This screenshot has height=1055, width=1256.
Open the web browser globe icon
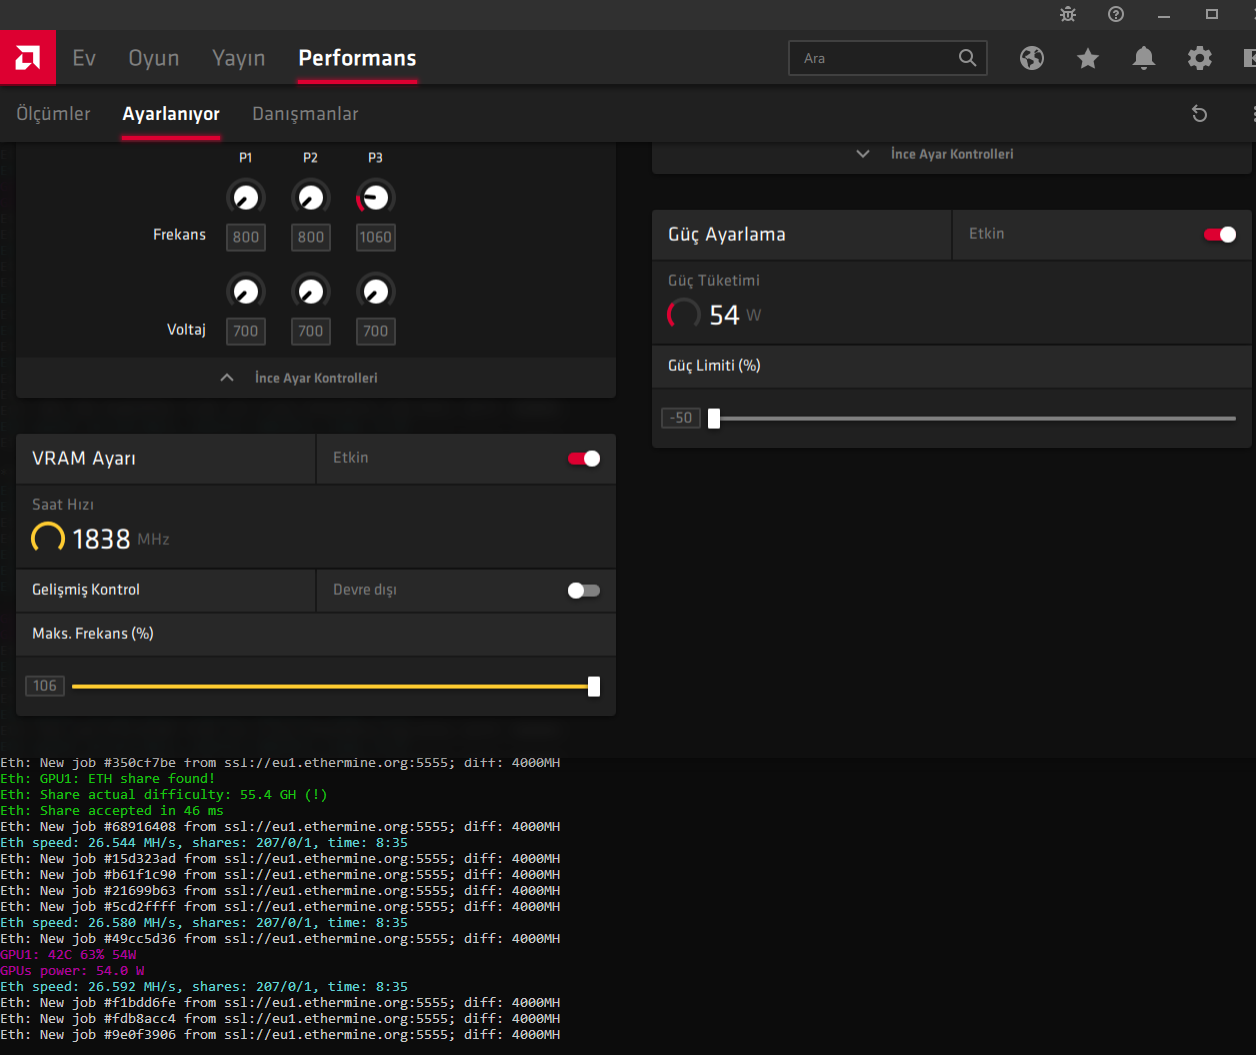[1032, 58]
